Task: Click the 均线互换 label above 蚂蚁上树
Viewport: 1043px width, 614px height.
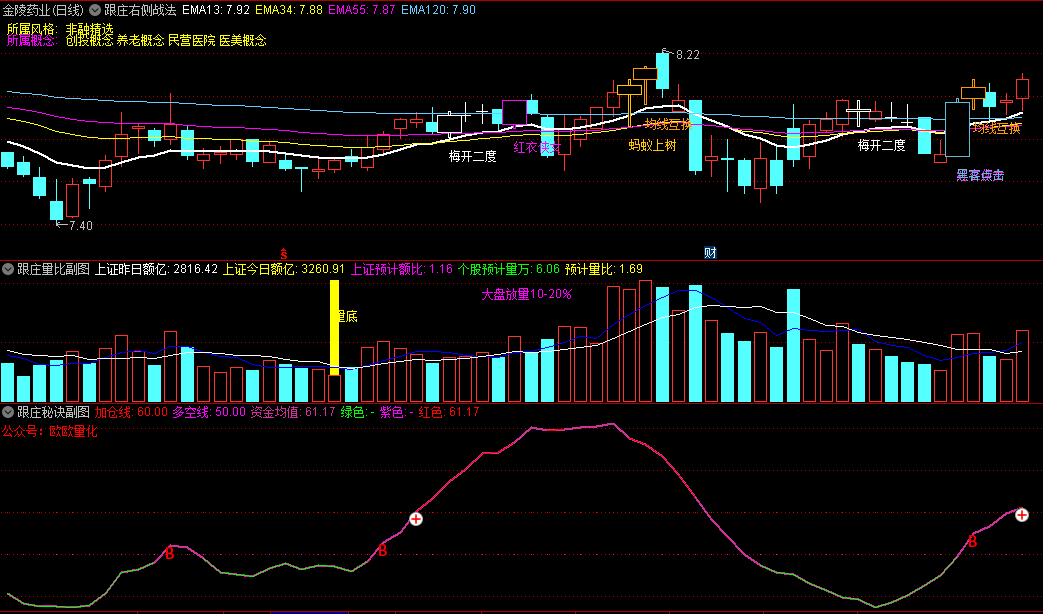Action: [x=668, y=124]
